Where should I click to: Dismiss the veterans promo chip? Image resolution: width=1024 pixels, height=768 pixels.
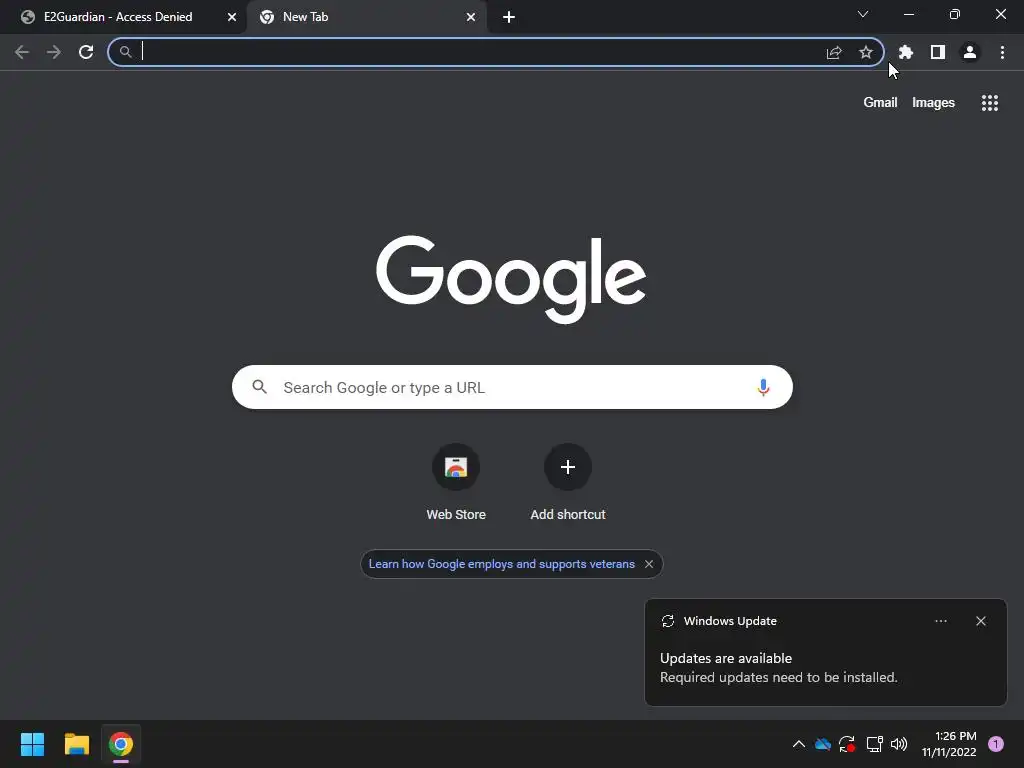click(649, 564)
